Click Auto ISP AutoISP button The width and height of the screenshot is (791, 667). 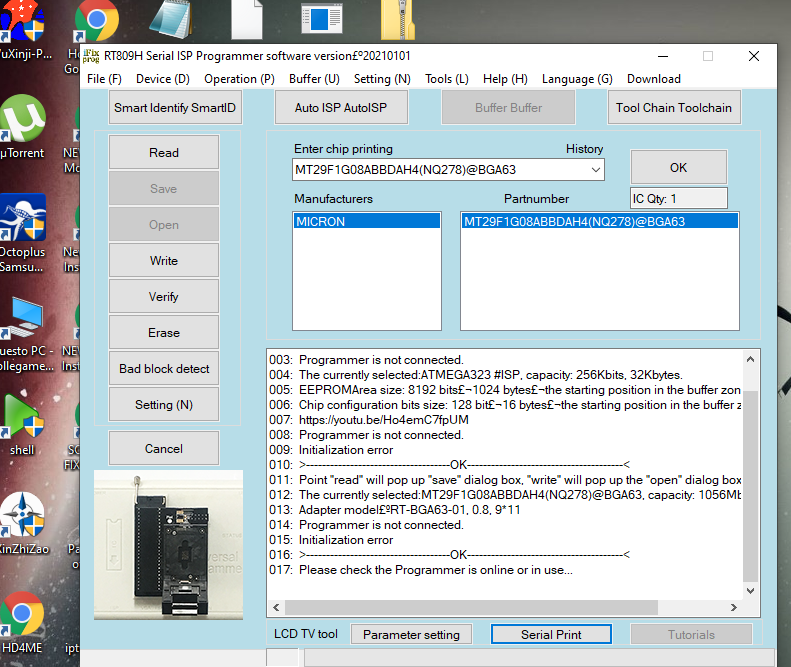pos(341,107)
